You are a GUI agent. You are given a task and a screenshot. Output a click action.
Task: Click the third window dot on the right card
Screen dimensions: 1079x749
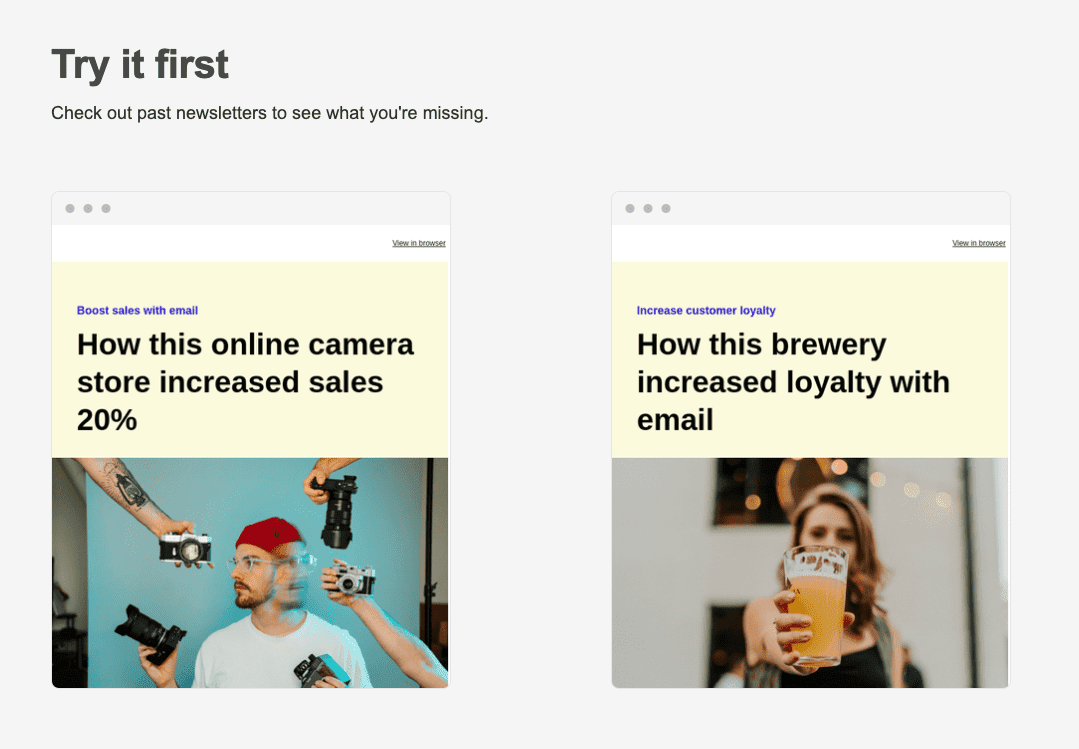coord(667,209)
